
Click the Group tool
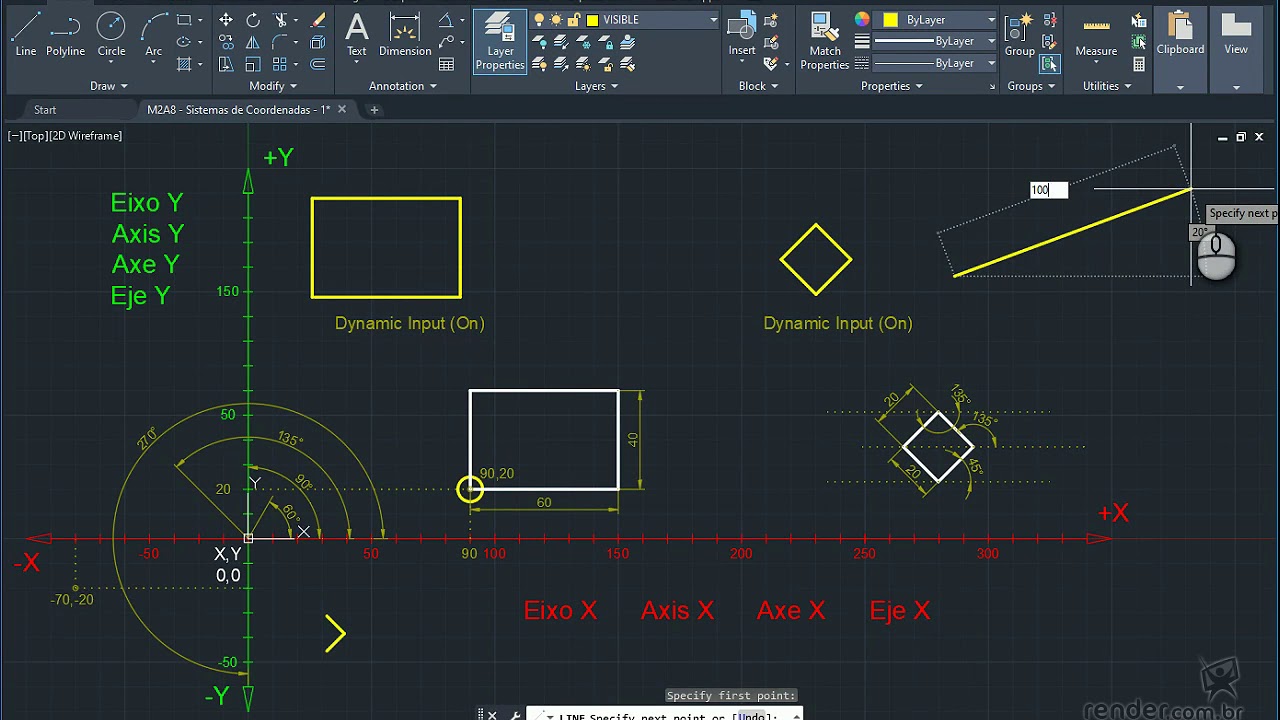click(x=1020, y=34)
